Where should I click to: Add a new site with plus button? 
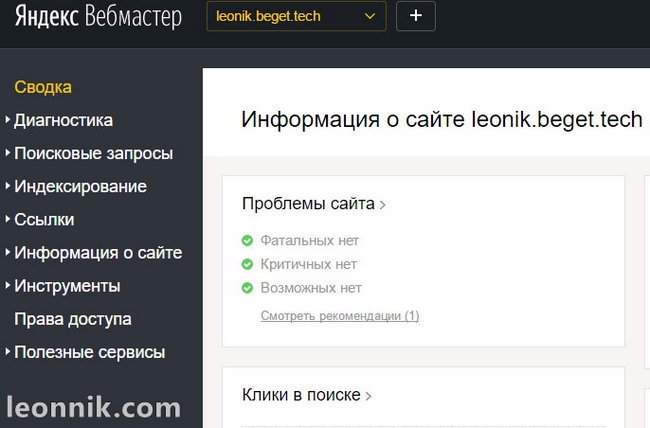(x=416, y=16)
